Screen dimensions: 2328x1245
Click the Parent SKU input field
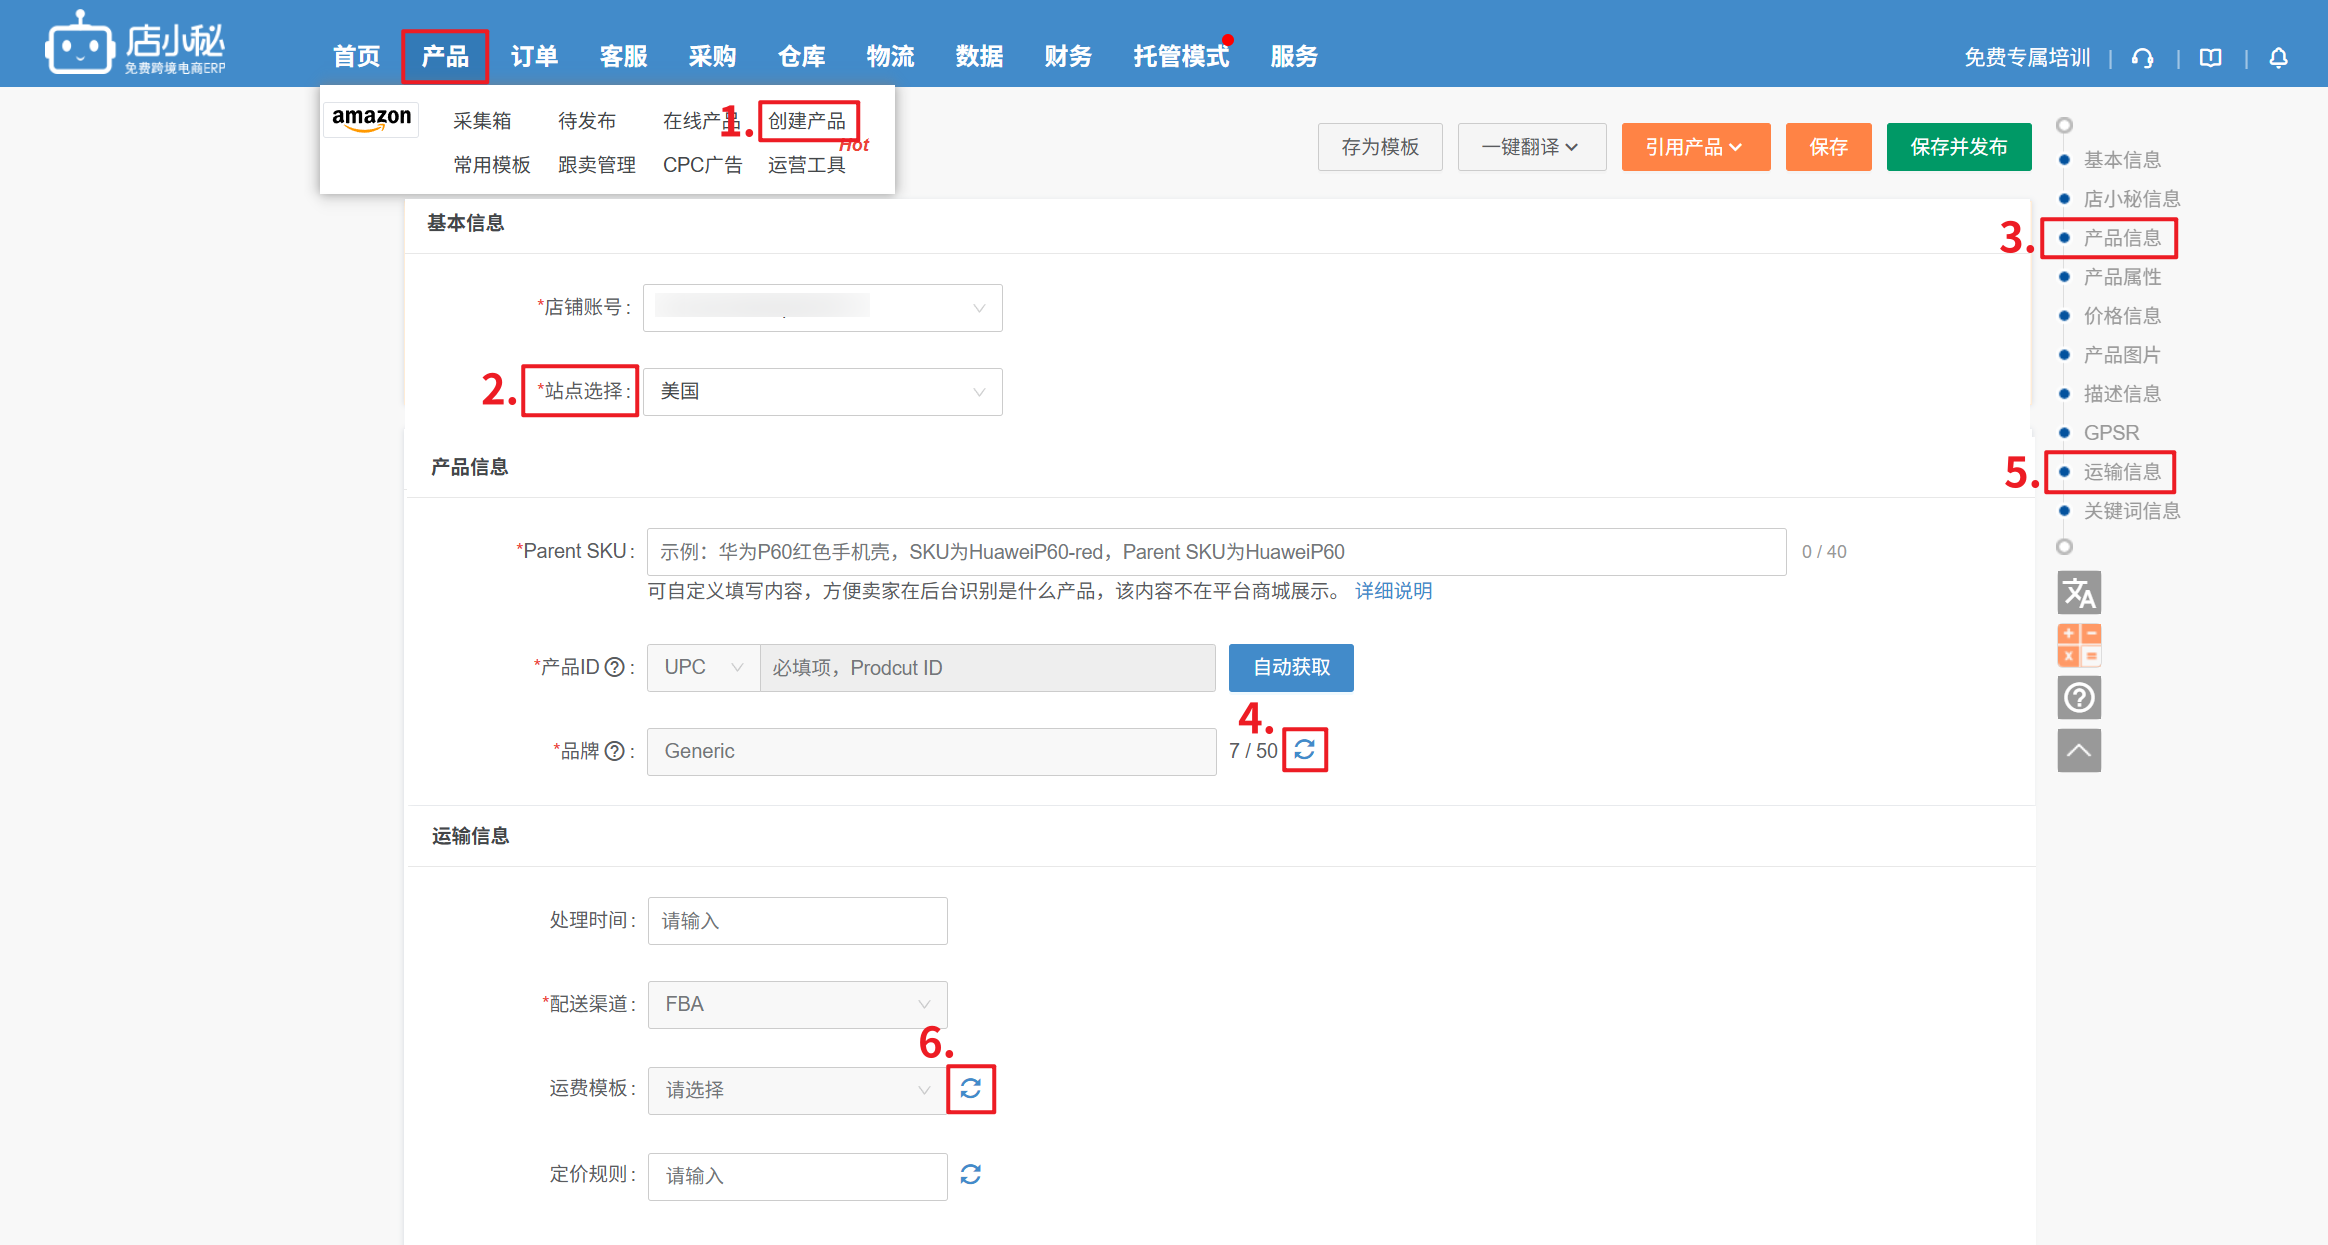1215,552
